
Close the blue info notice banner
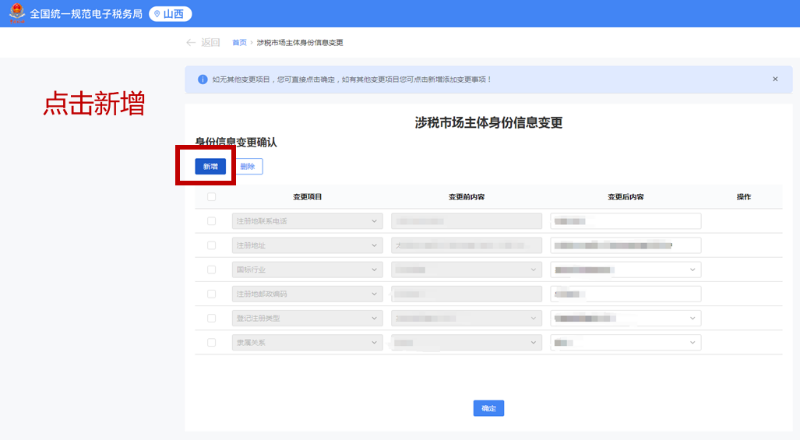tap(774, 79)
